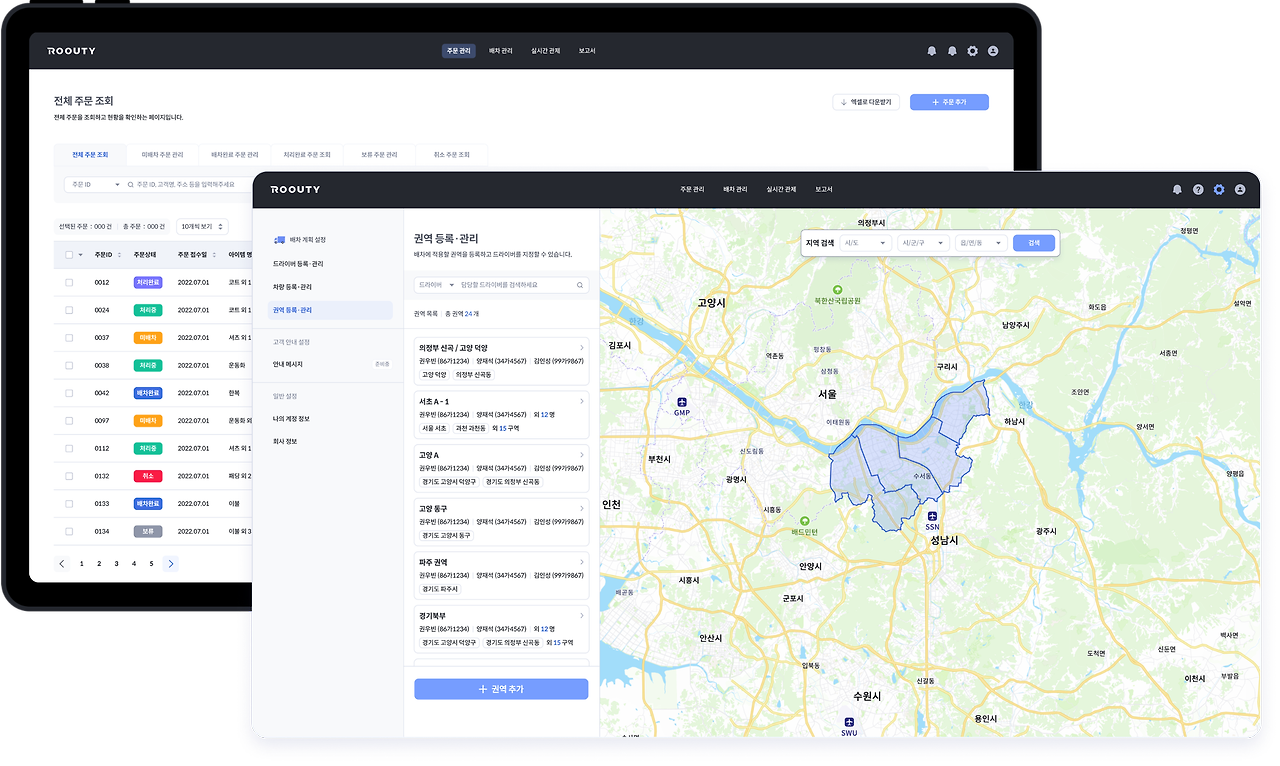Click the truck icon beside 배차 계획 설정
1280x766 pixels.
click(279, 240)
